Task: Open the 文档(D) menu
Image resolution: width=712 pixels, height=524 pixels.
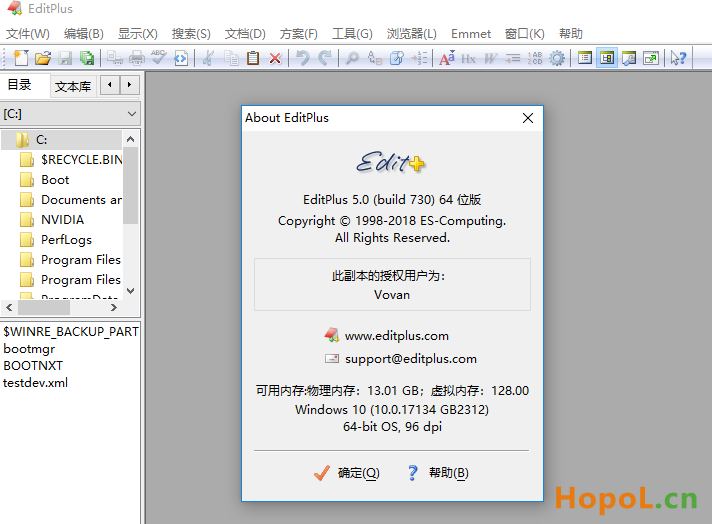Action: (x=245, y=34)
